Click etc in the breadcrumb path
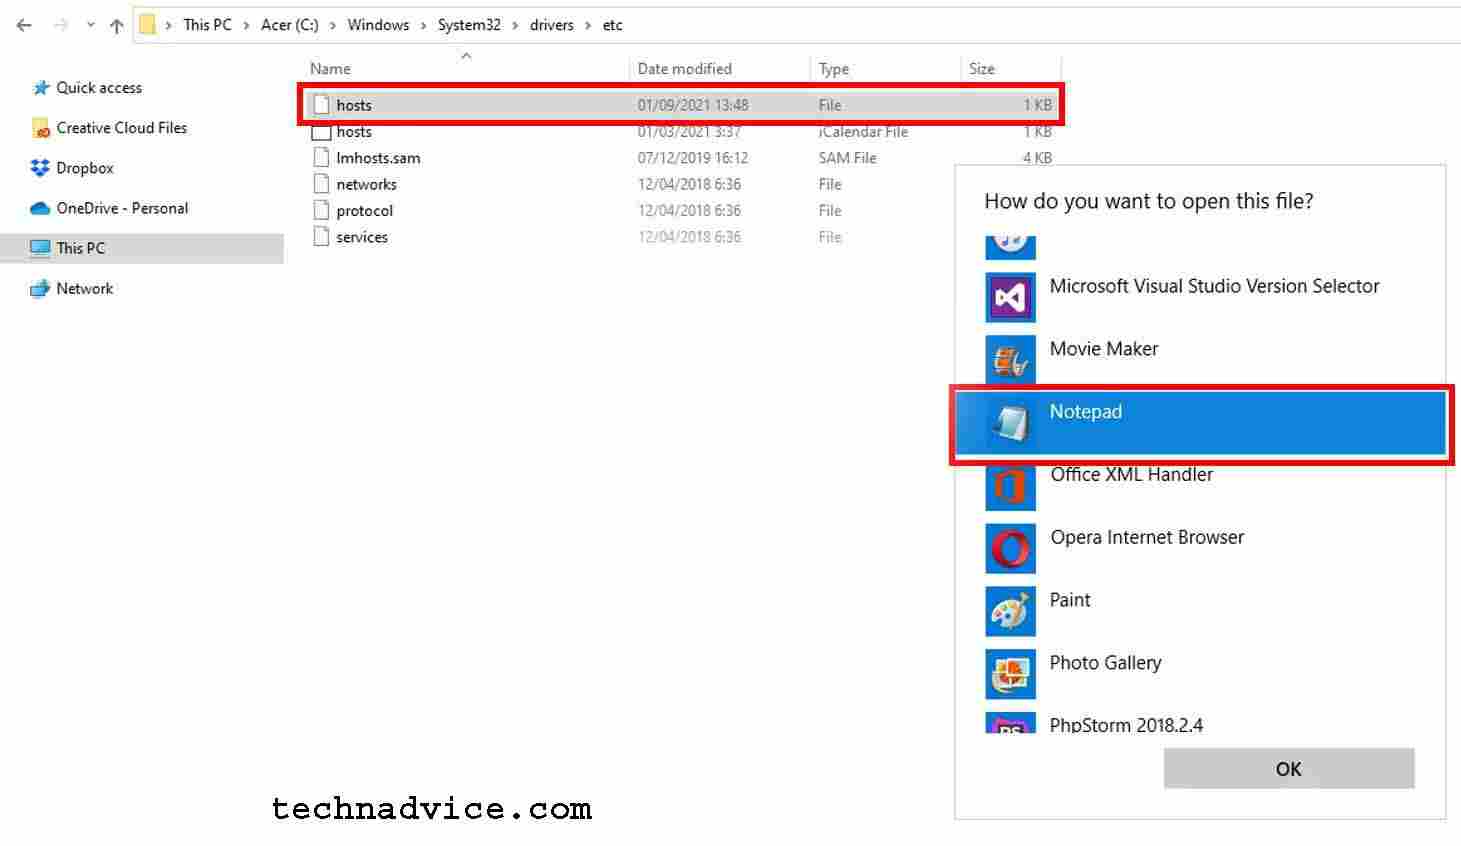The height and width of the screenshot is (846, 1461). [612, 25]
